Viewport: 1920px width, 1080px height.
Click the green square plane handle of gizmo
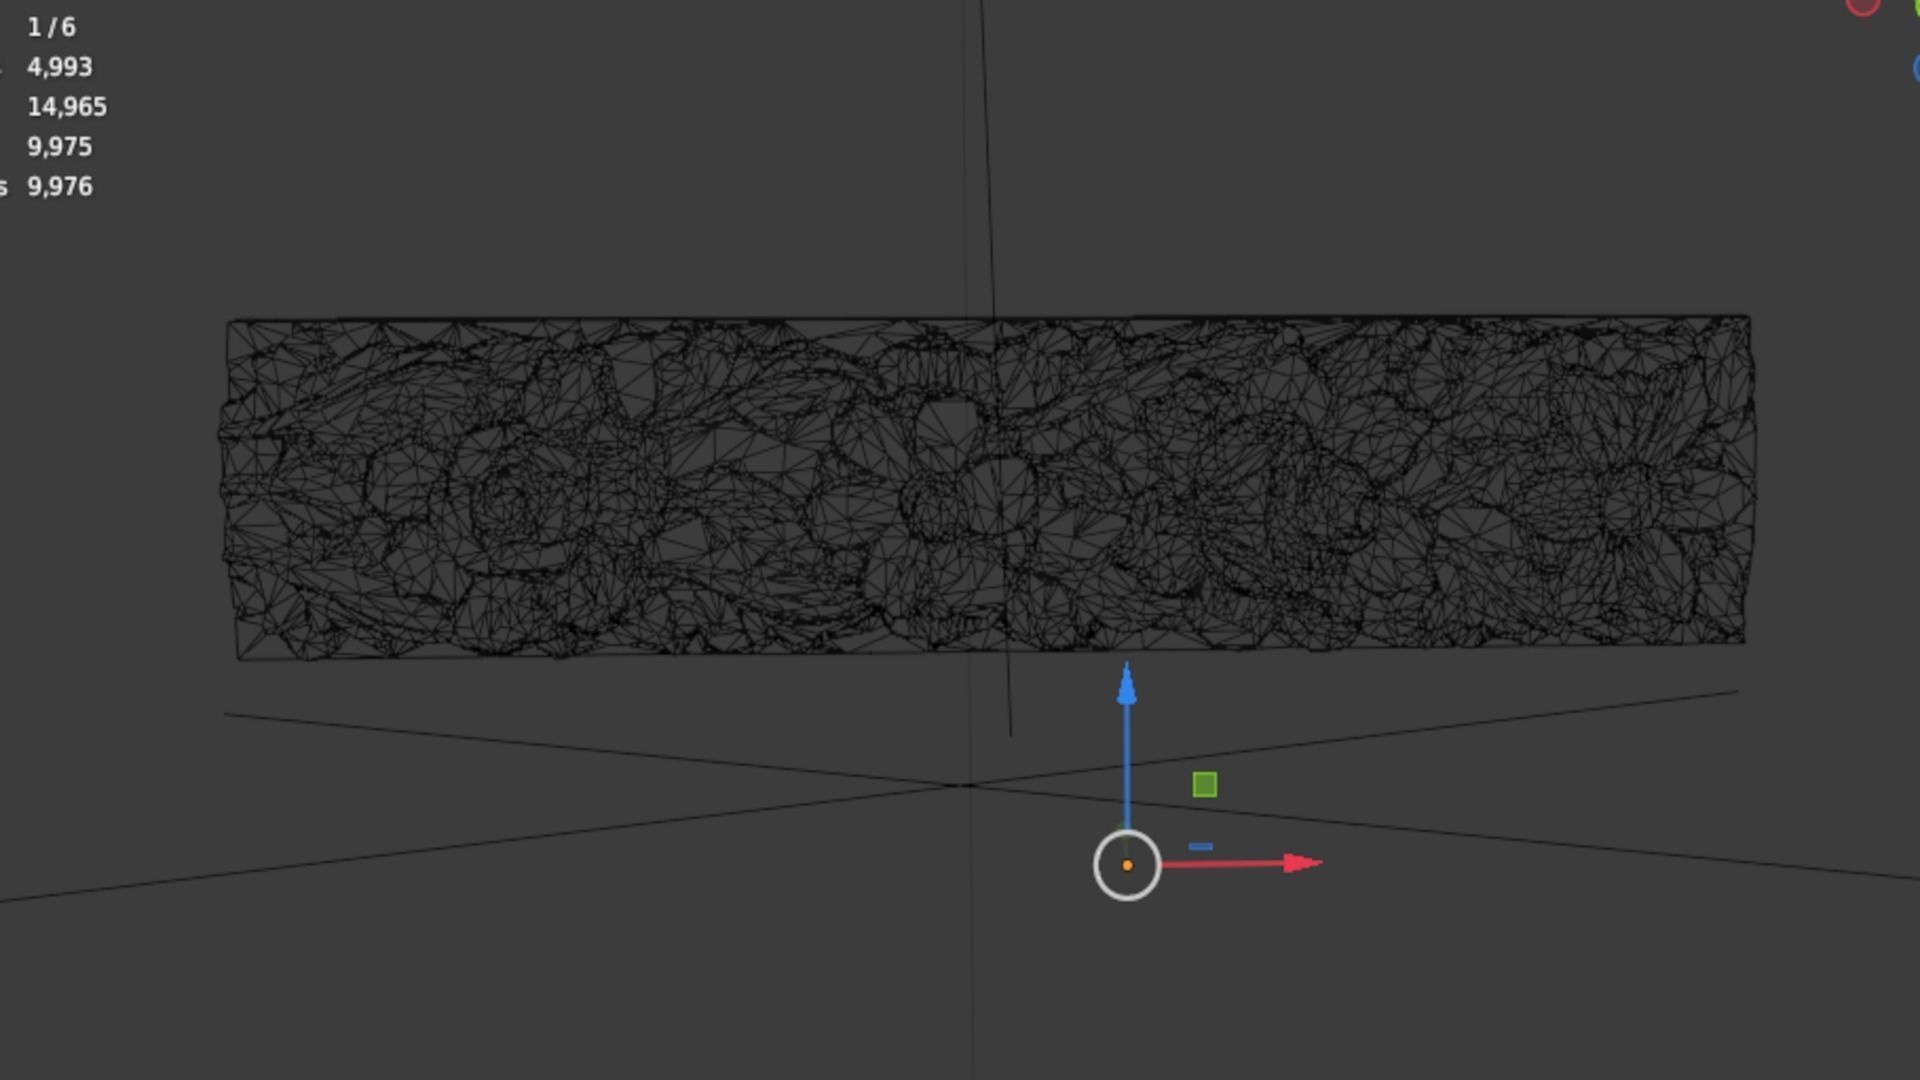click(1205, 785)
